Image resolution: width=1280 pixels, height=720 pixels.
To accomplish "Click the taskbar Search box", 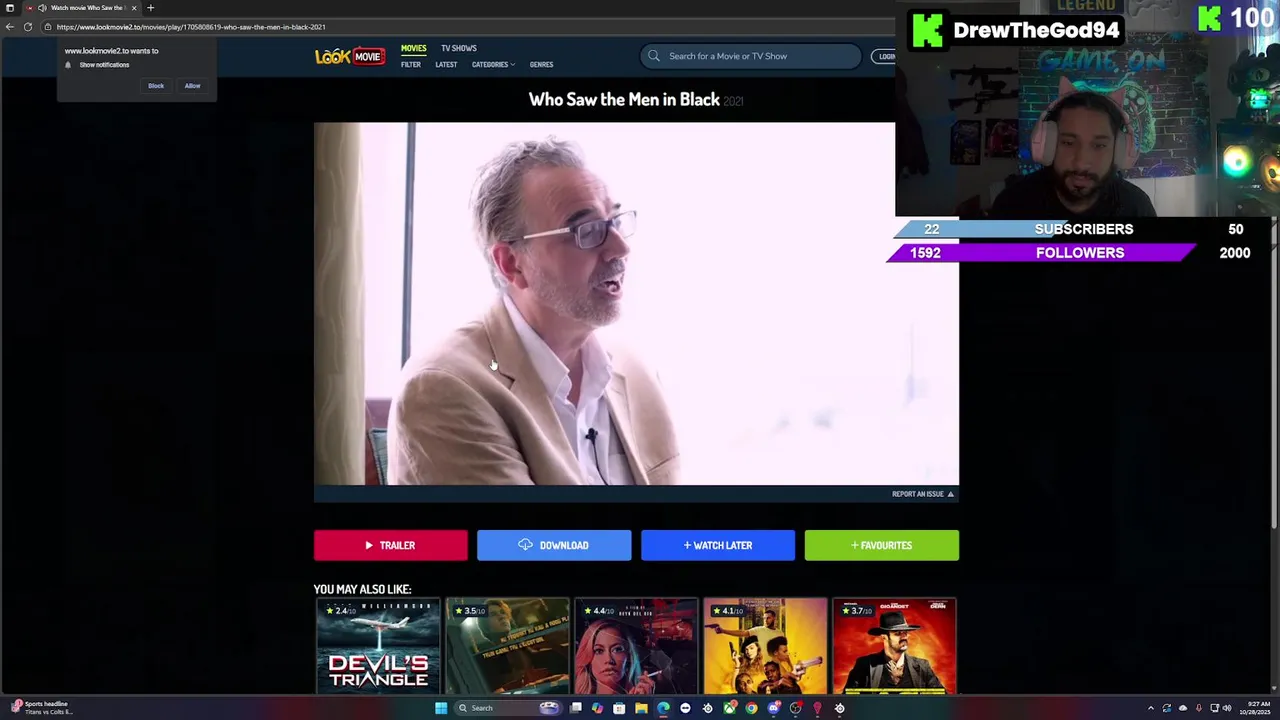I will click(x=508, y=708).
